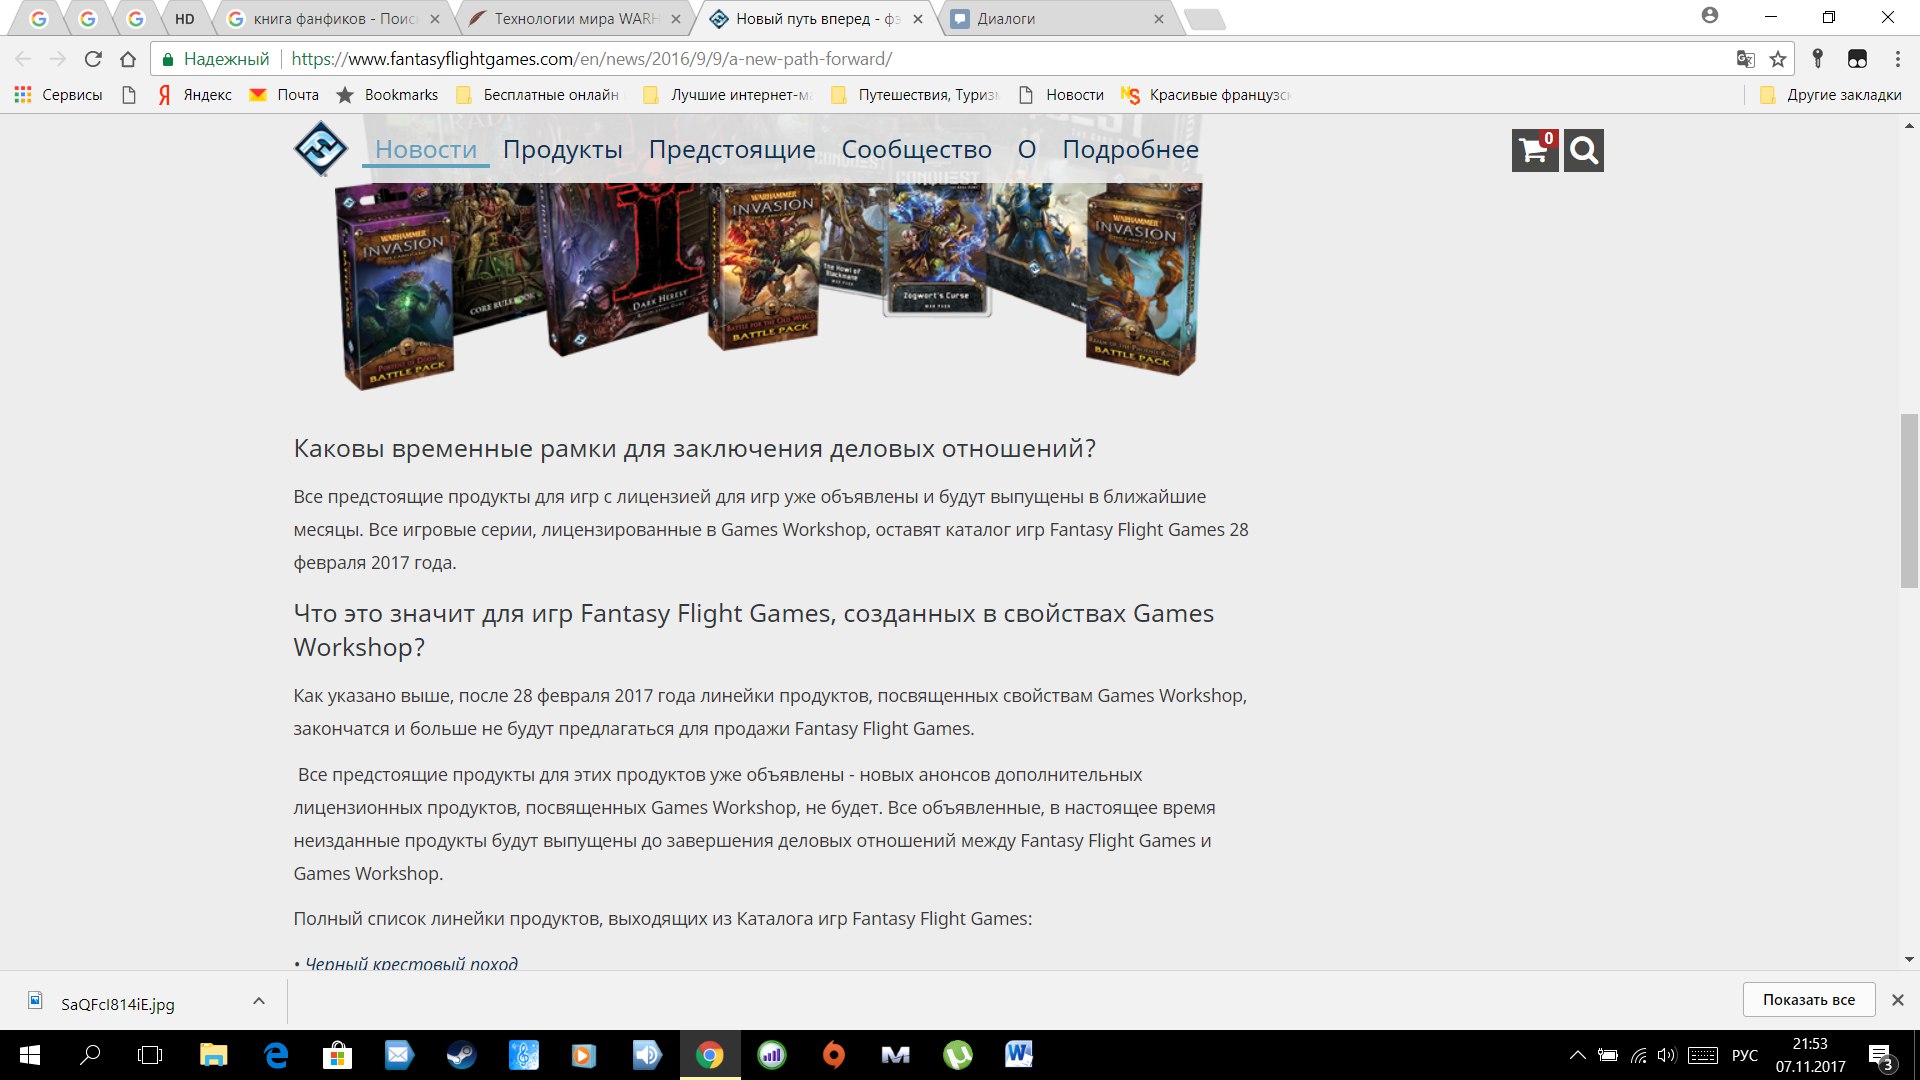
Task: Open the Лучшие интернет bookmarks folder
Action: [727, 95]
